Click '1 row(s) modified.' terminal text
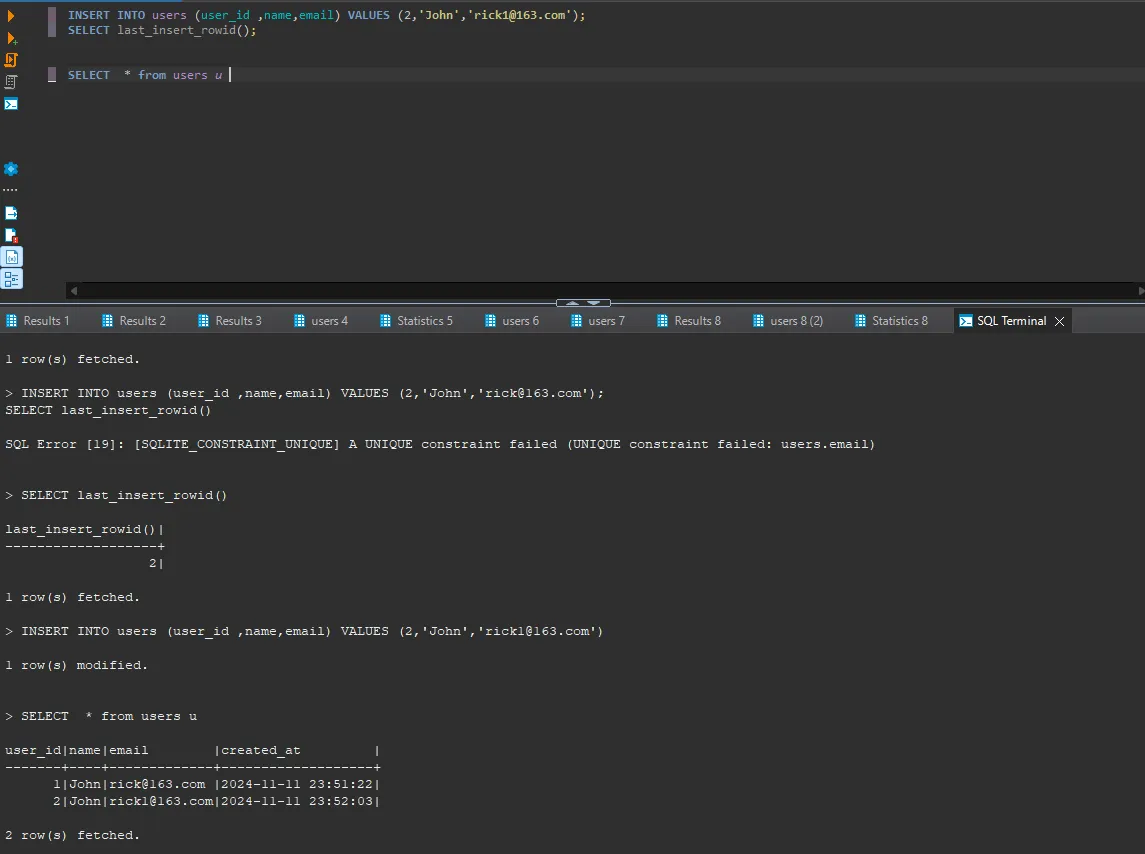1145x854 pixels. 76,666
